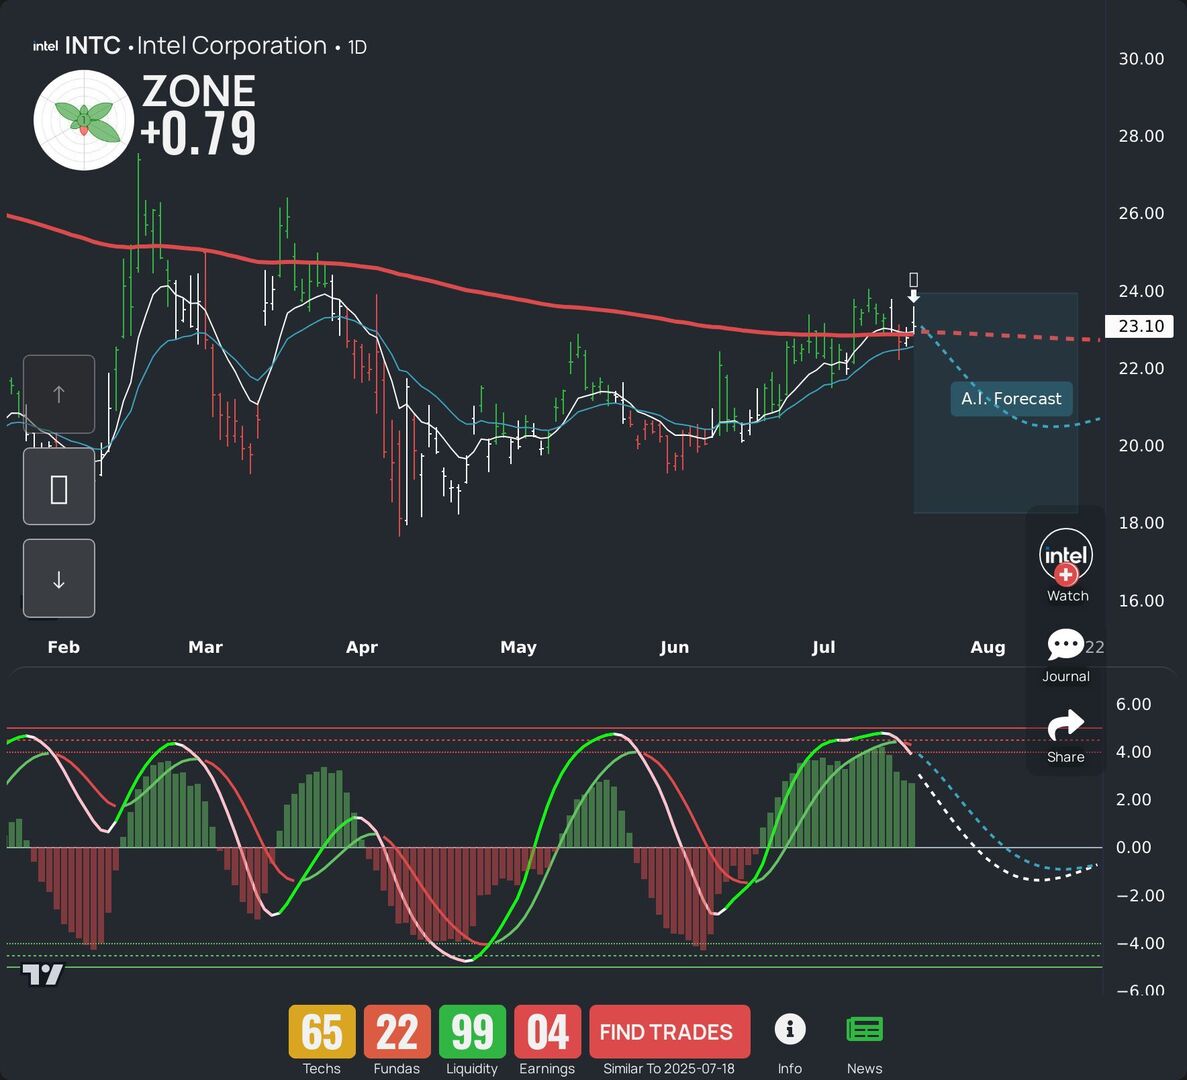Viewport: 1187px width, 1080px height.
Task: Click the white down arrow marker on chart
Action: [x=914, y=296]
